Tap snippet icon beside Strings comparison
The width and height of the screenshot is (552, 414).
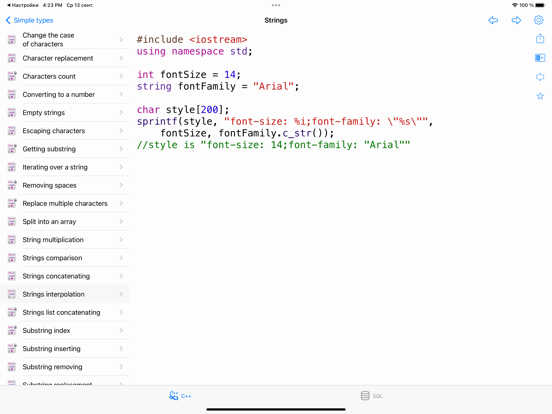pos(12,258)
